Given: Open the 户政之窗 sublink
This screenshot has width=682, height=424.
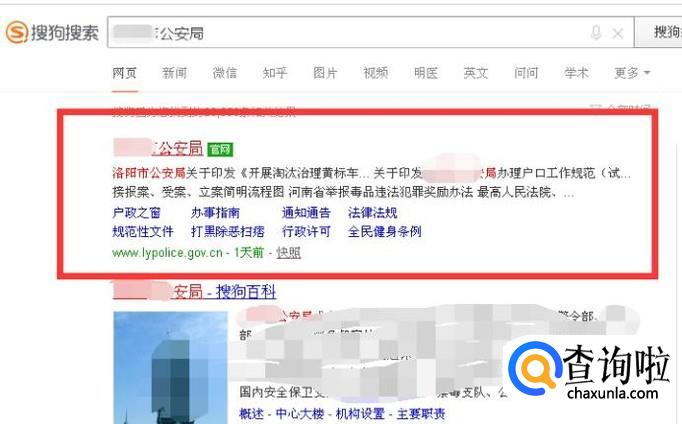Looking at the screenshot, I should 137,213.
